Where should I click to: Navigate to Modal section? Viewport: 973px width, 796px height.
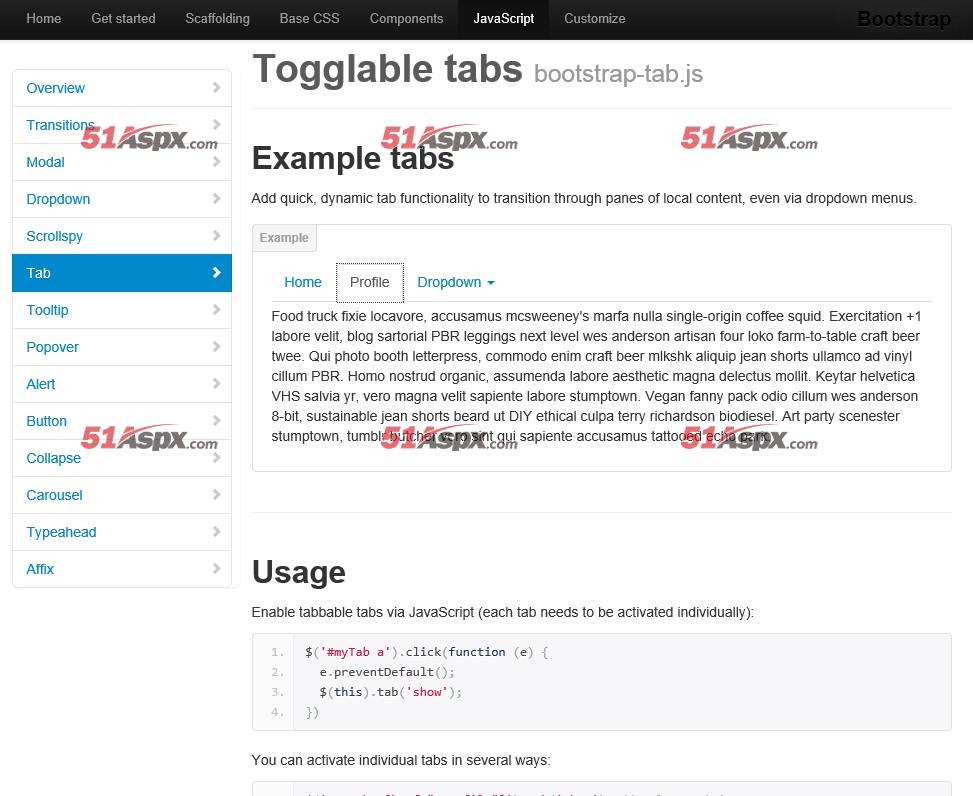click(x=122, y=162)
